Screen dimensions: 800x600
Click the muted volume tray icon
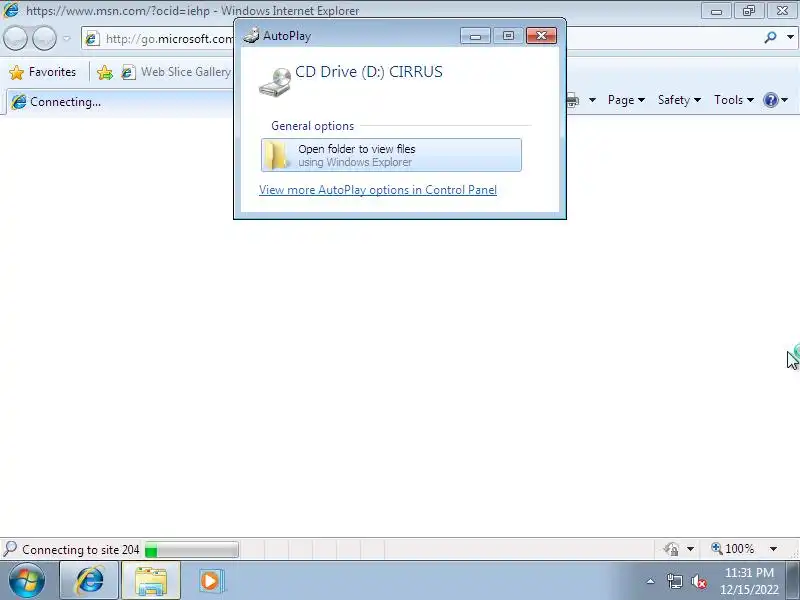click(x=698, y=581)
